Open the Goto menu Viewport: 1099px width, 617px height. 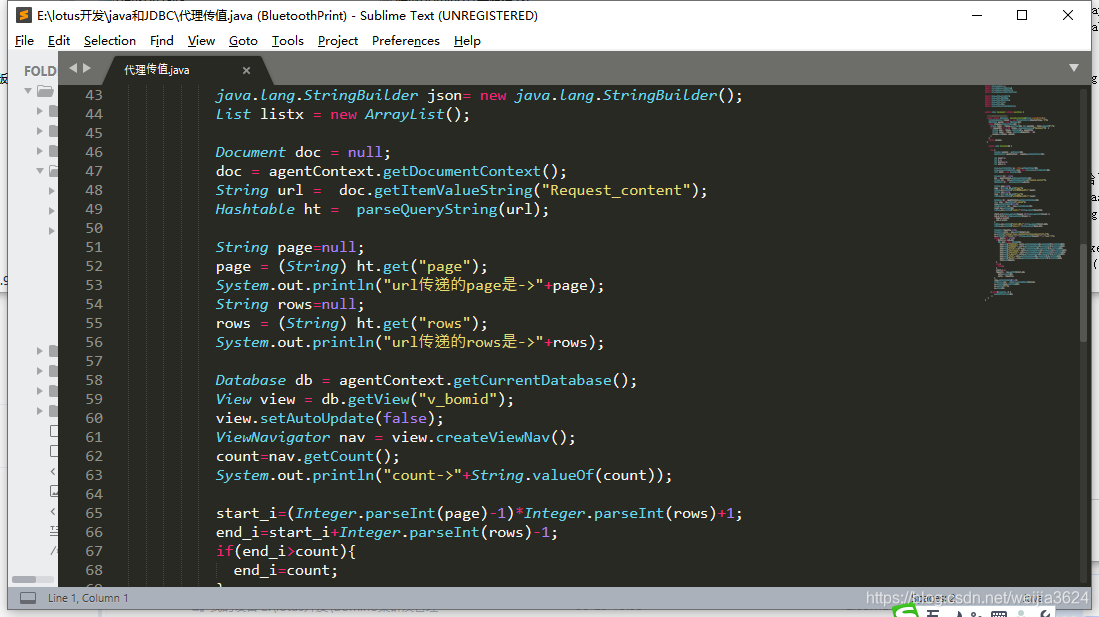coord(243,41)
